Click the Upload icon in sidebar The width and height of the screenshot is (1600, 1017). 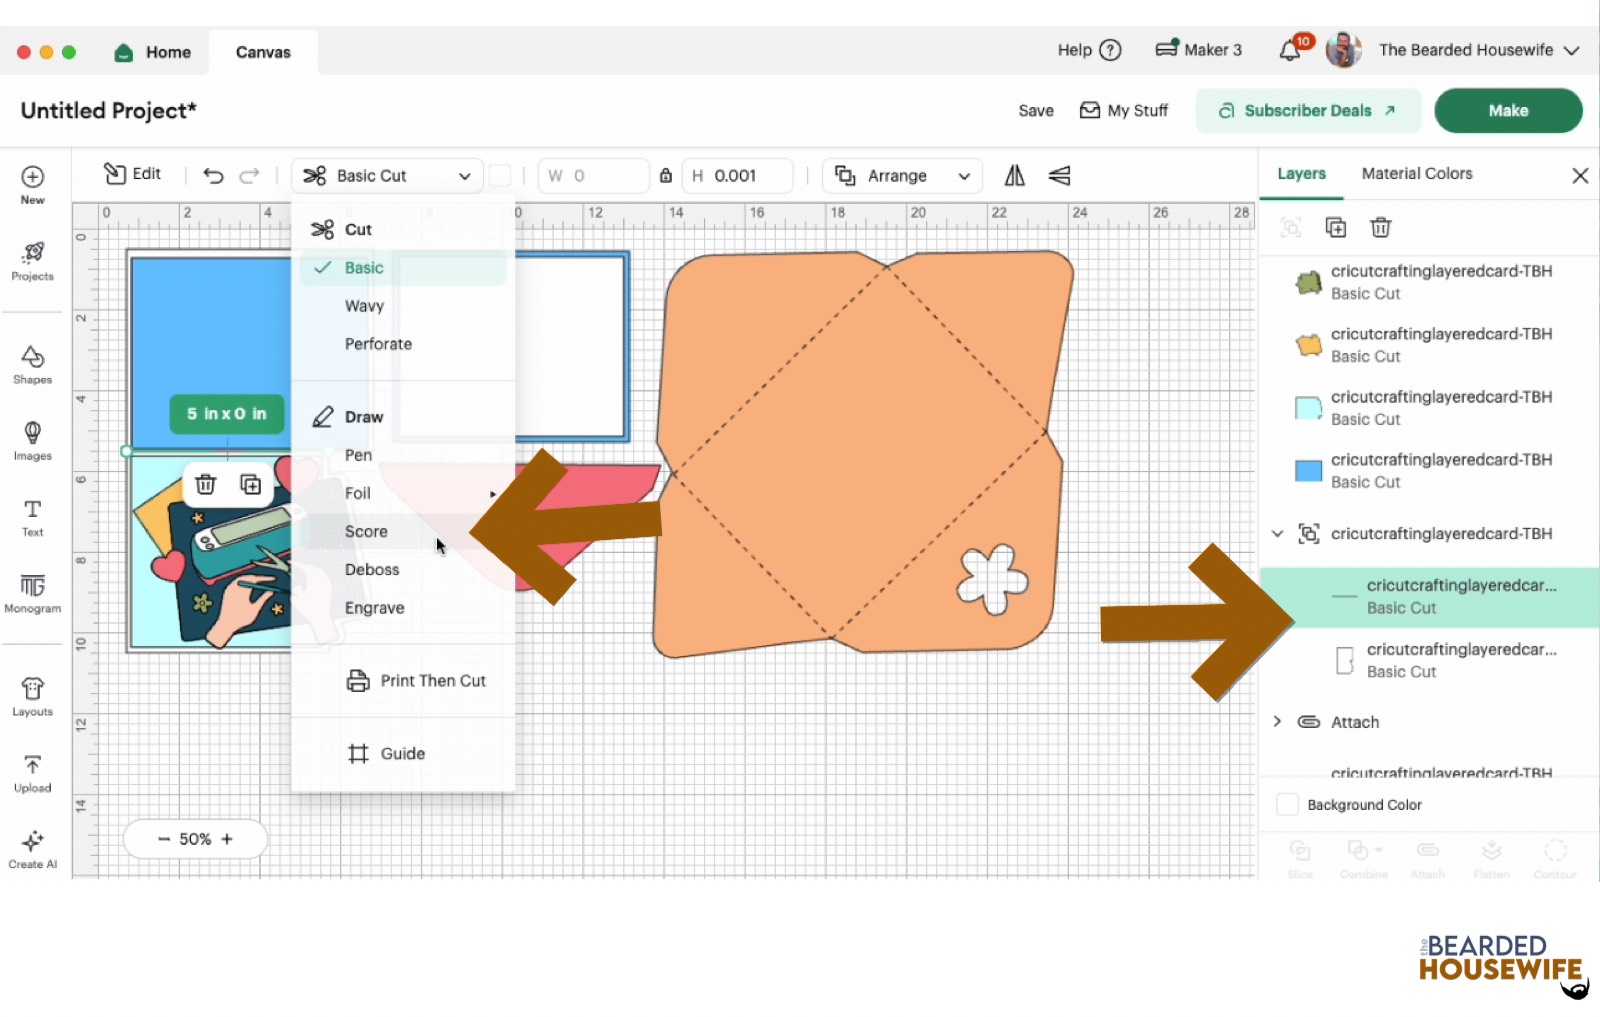(x=32, y=773)
